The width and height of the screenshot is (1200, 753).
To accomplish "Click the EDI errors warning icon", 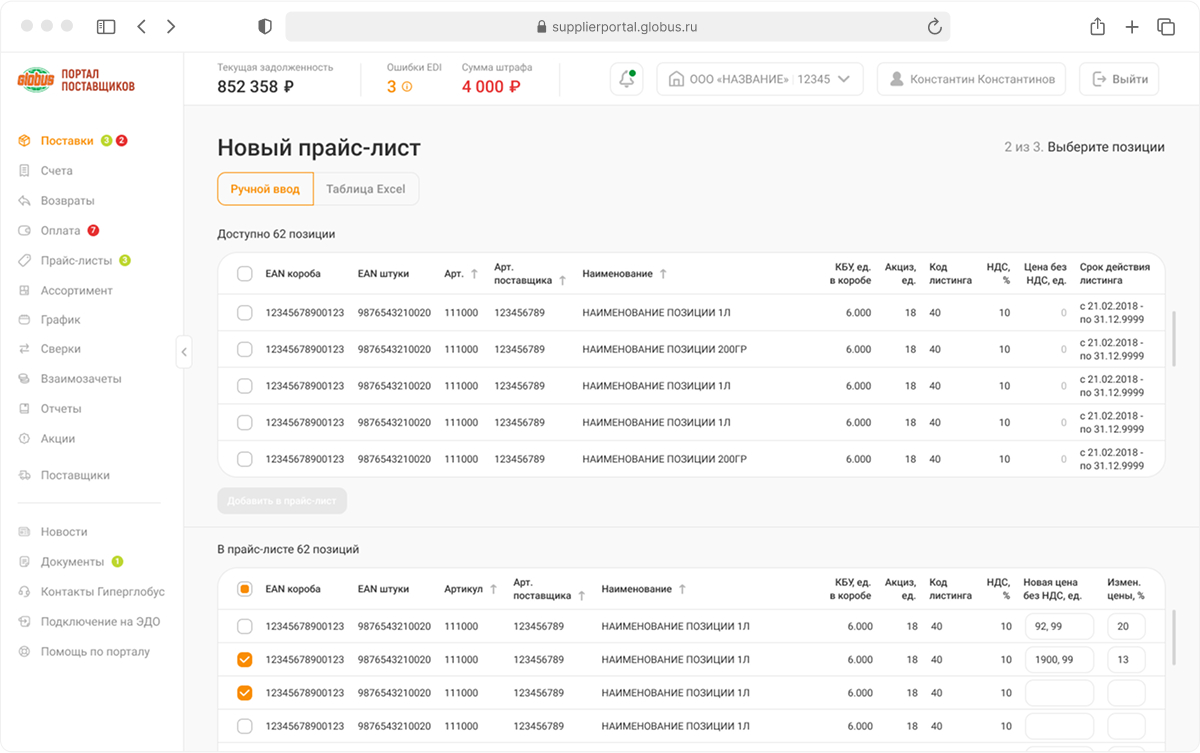I will (x=407, y=87).
